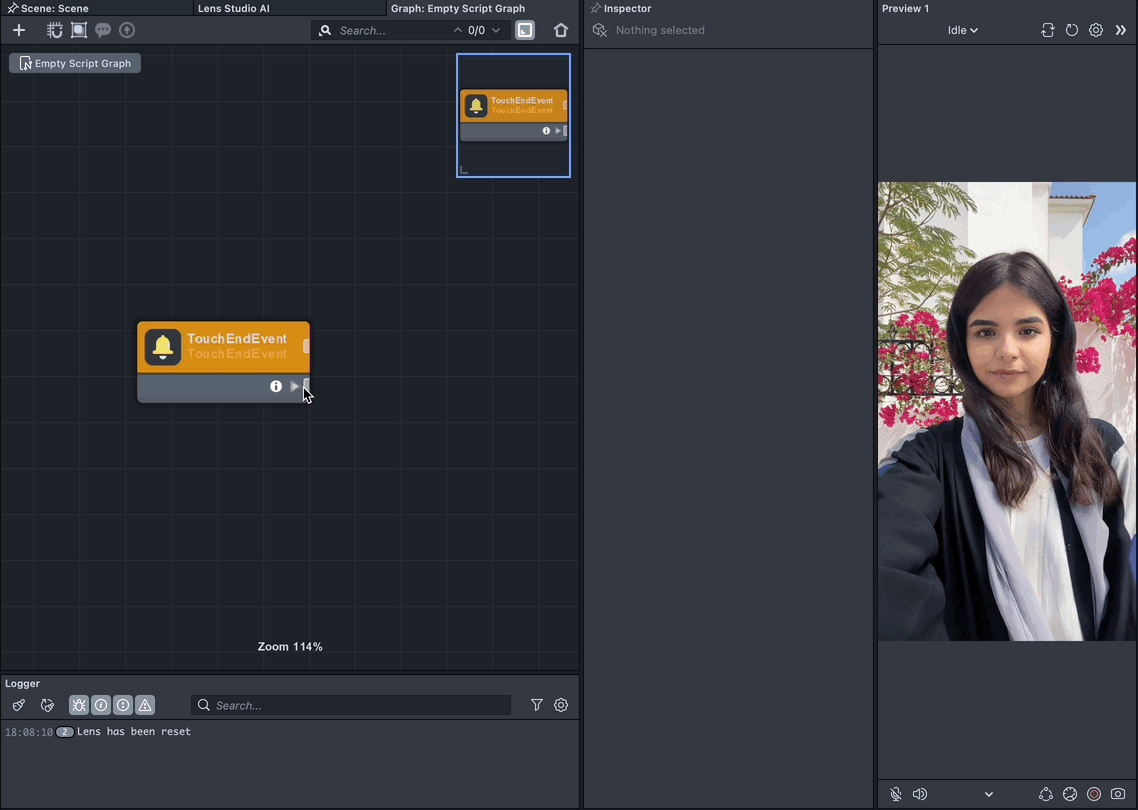Switch to the Scene: Scene tab
This screenshot has width=1138, height=810.
click(x=54, y=8)
